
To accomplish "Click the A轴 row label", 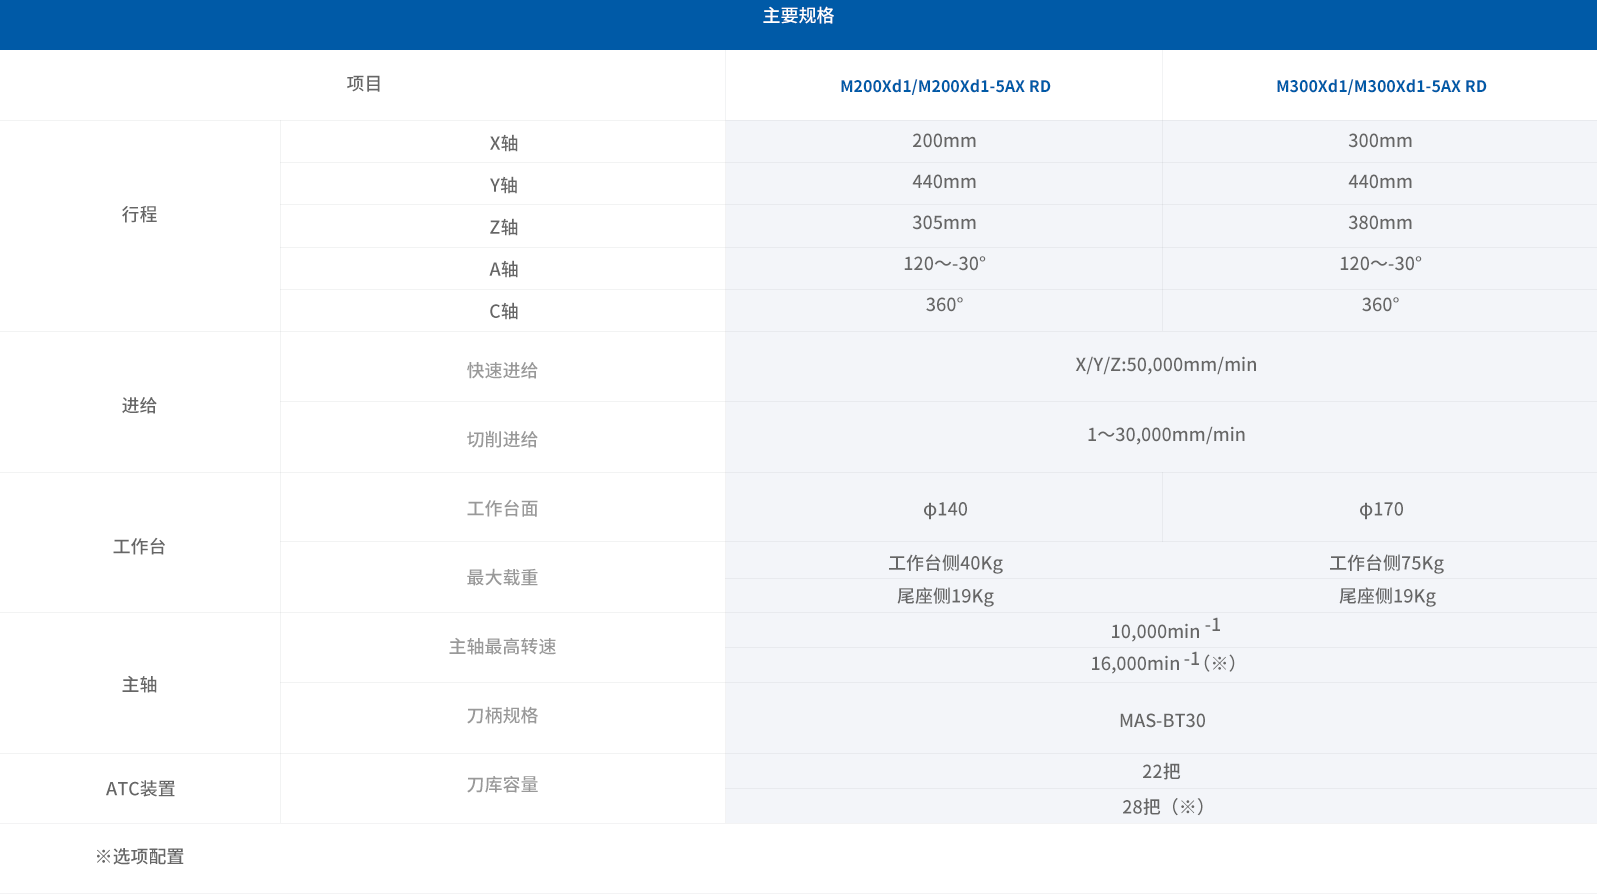I will pos(503,269).
